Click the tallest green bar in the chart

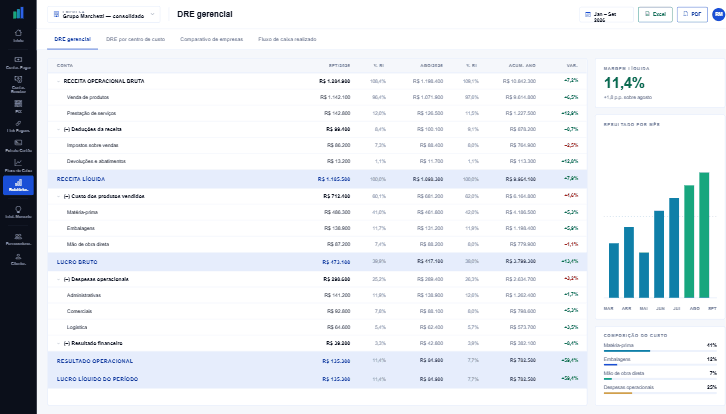pyautogui.click(x=704, y=235)
